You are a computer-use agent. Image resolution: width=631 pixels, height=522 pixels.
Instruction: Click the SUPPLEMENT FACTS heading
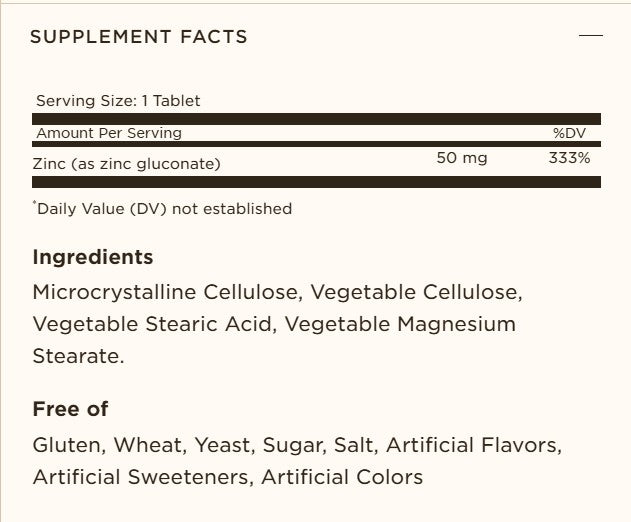coord(139,37)
